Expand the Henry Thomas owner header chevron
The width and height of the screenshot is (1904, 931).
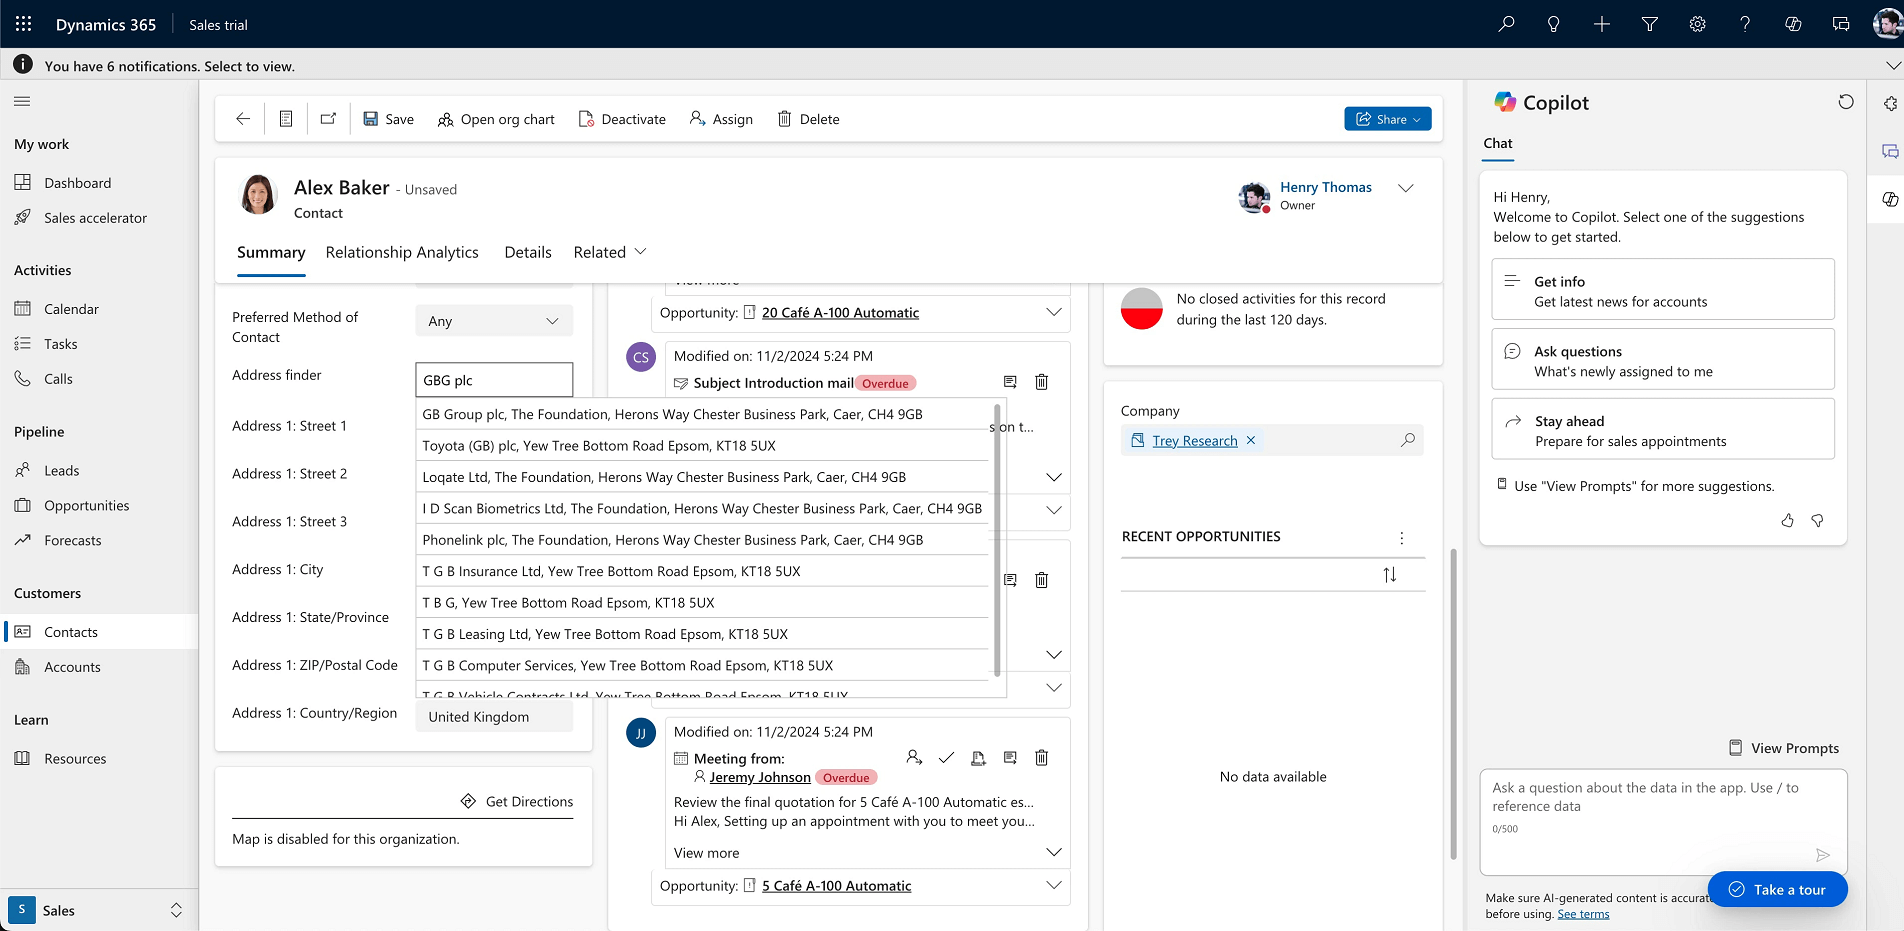tap(1406, 188)
